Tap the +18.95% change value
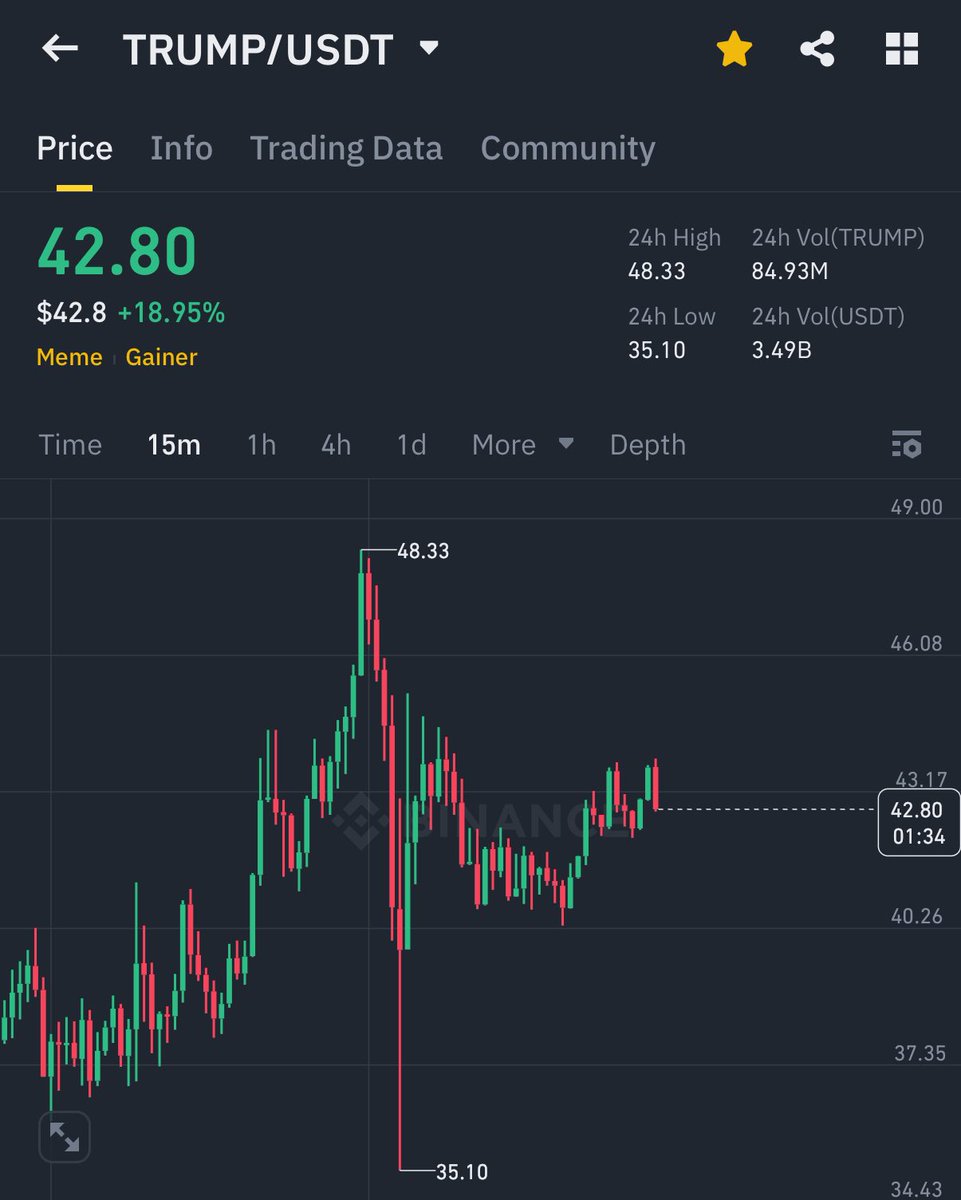Image resolution: width=961 pixels, height=1200 pixels. click(171, 313)
